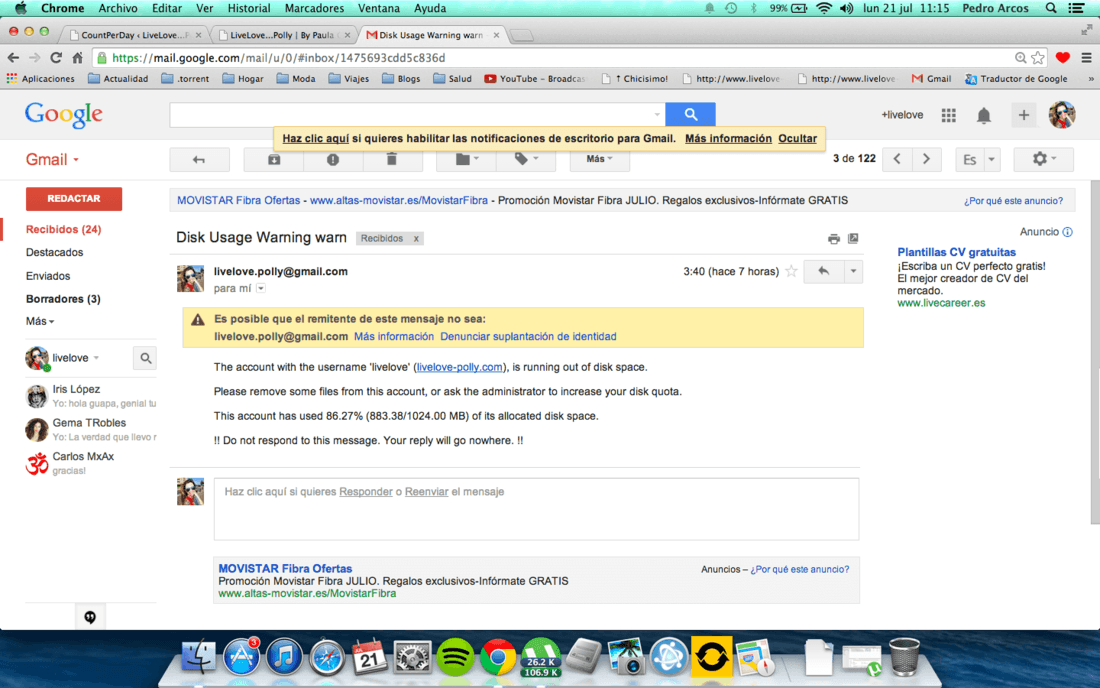Click the REDACTAR compose button
This screenshot has height=688, width=1100.
click(74, 198)
